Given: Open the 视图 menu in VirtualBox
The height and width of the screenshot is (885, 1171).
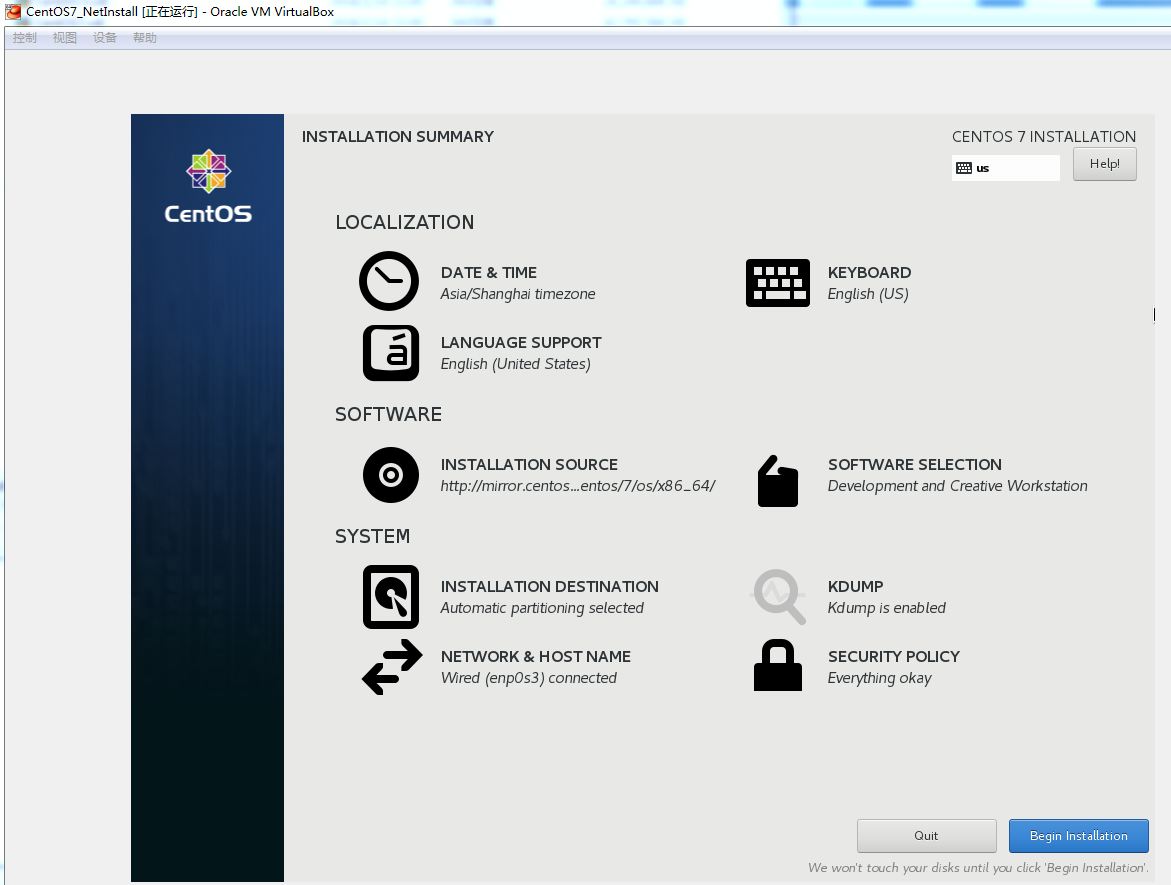Looking at the screenshot, I should 64,37.
